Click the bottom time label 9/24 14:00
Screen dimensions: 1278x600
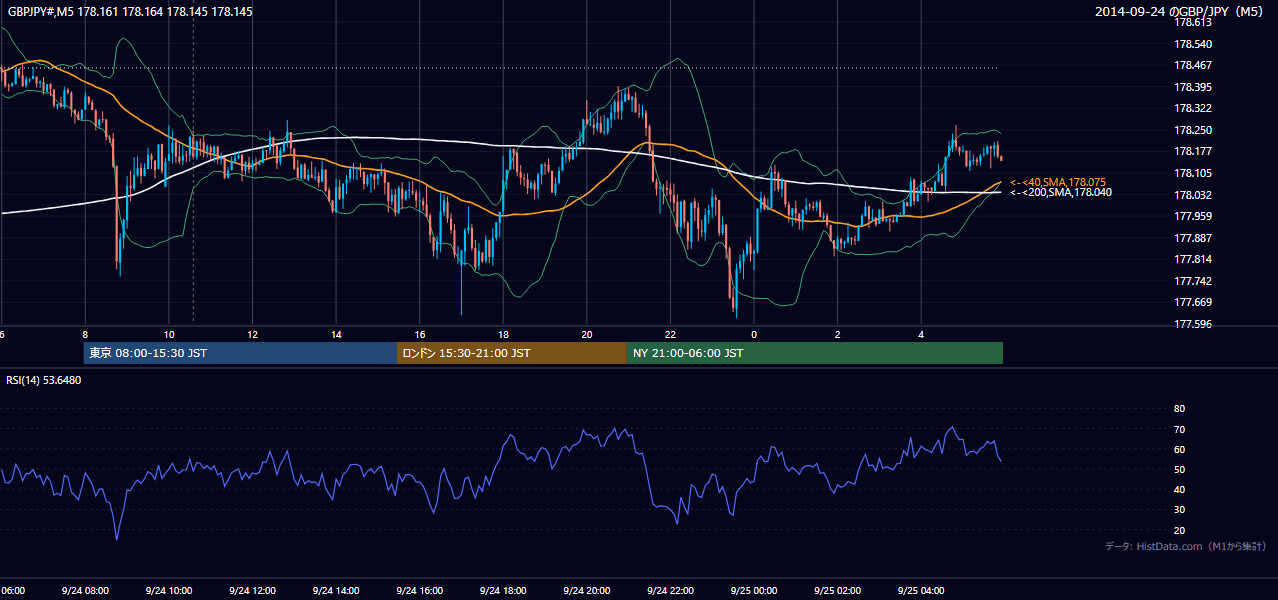click(x=337, y=591)
